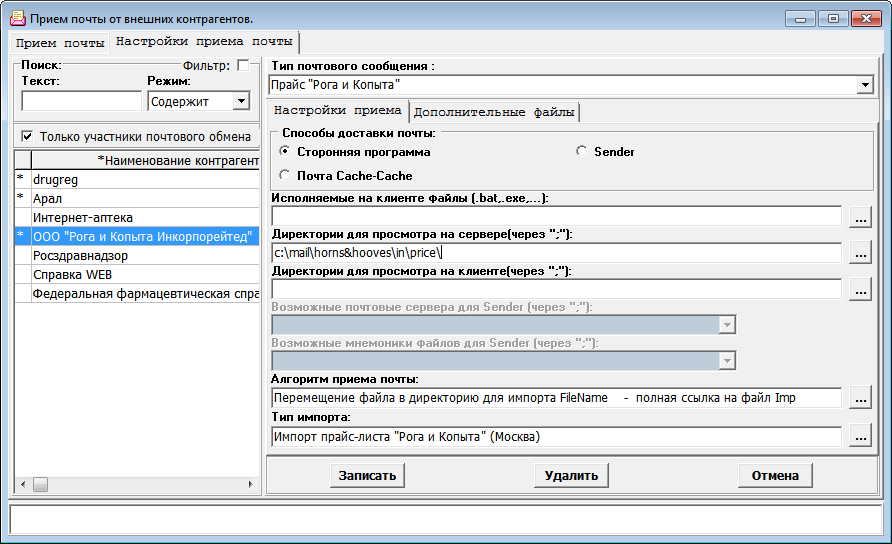Expand the Режим search mode dropdown
This screenshot has height=544, width=892.
point(240,101)
